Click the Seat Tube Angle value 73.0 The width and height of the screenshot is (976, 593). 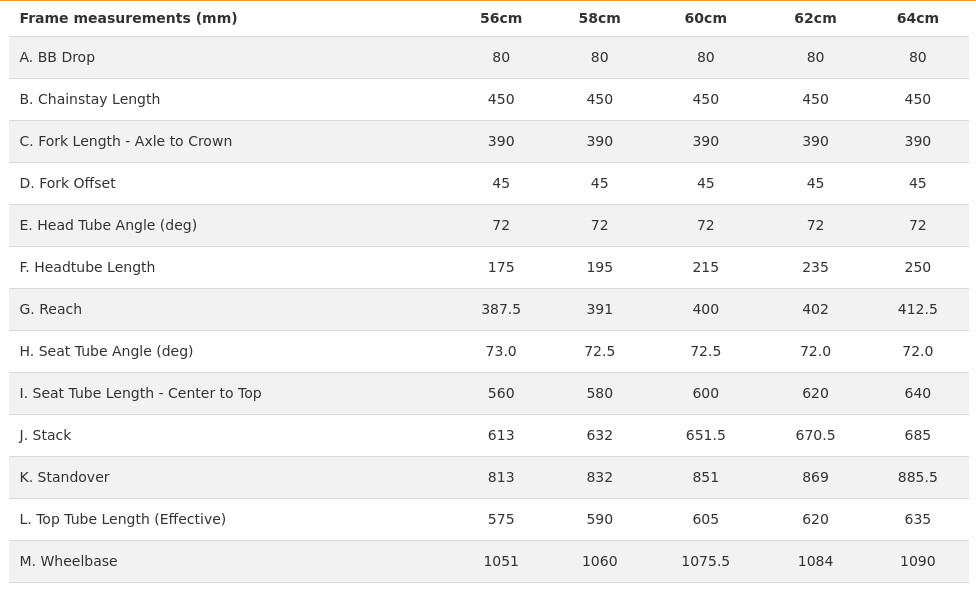[501, 351]
